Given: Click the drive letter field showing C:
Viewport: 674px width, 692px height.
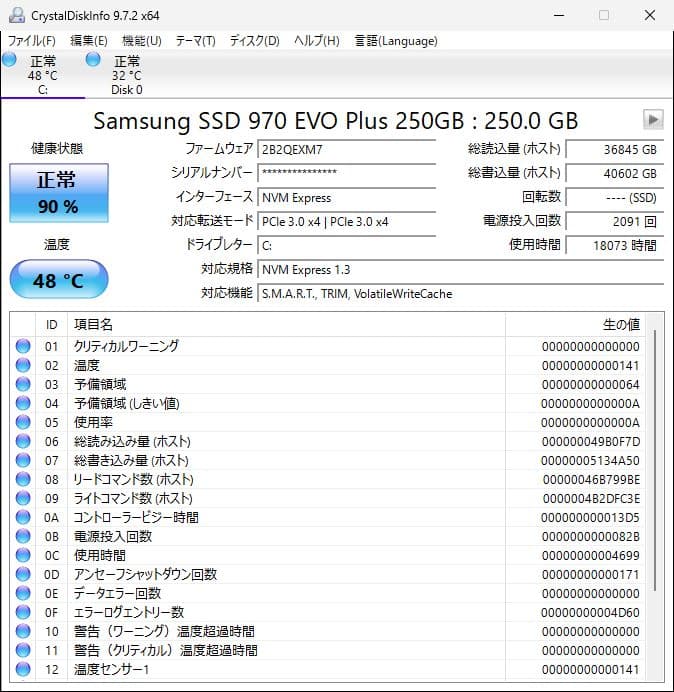Looking at the screenshot, I should tap(346, 245).
